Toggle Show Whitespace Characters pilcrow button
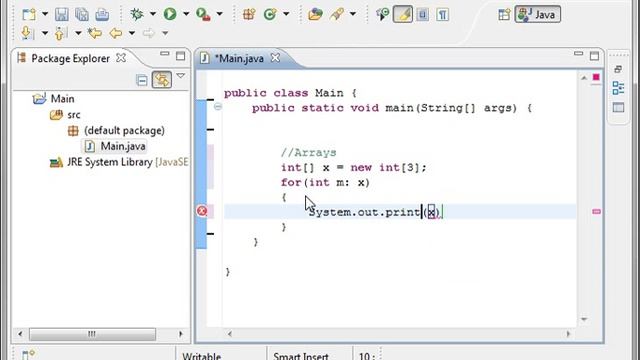The image size is (640, 360). (442, 15)
